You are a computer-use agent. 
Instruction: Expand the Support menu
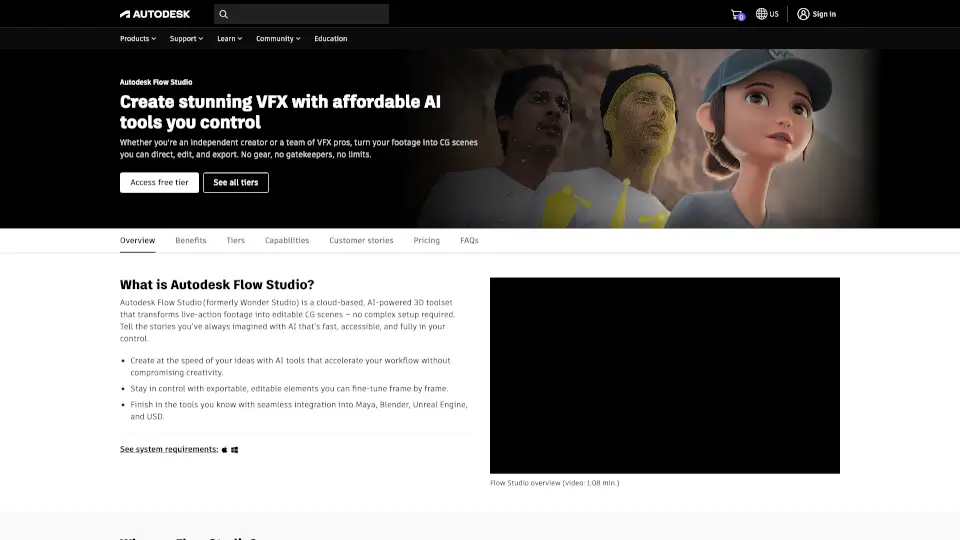tap(186, 39)
